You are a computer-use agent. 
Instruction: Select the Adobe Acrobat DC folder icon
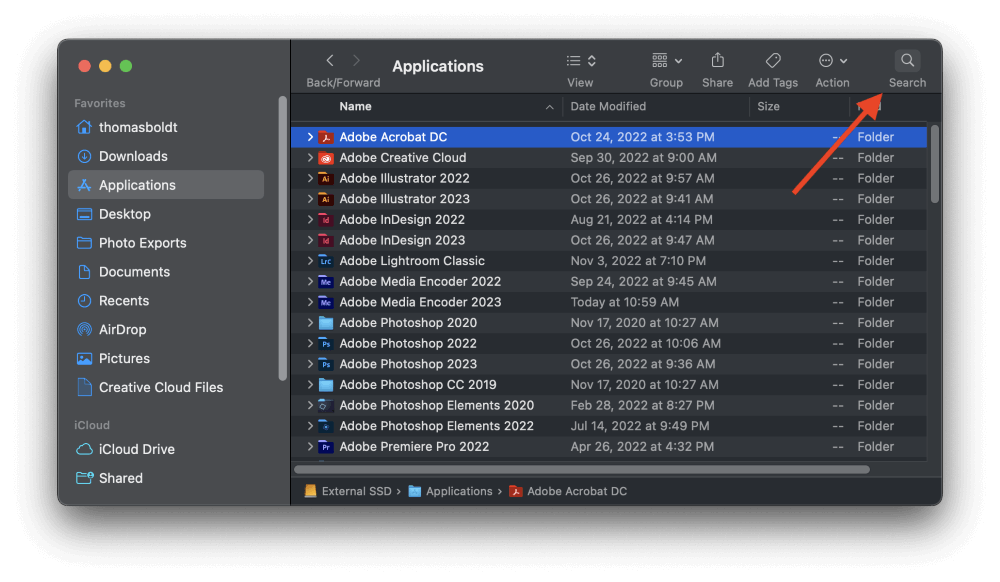(x=326, y=137)
